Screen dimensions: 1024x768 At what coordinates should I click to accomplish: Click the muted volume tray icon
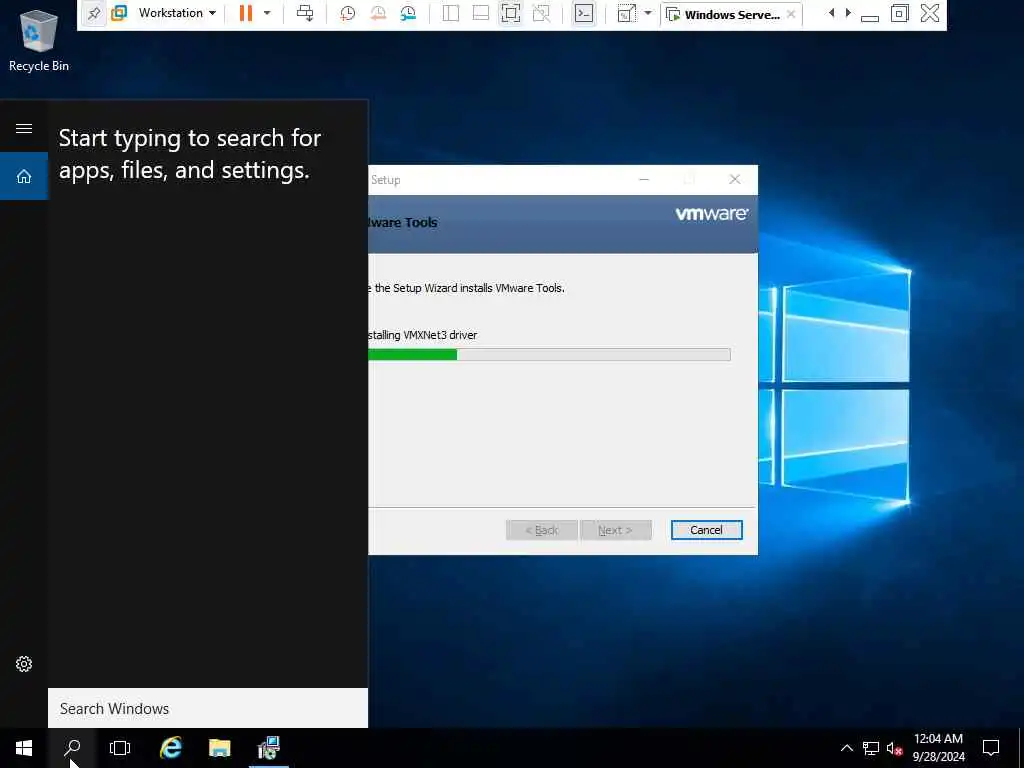click(x=894, y=748)
